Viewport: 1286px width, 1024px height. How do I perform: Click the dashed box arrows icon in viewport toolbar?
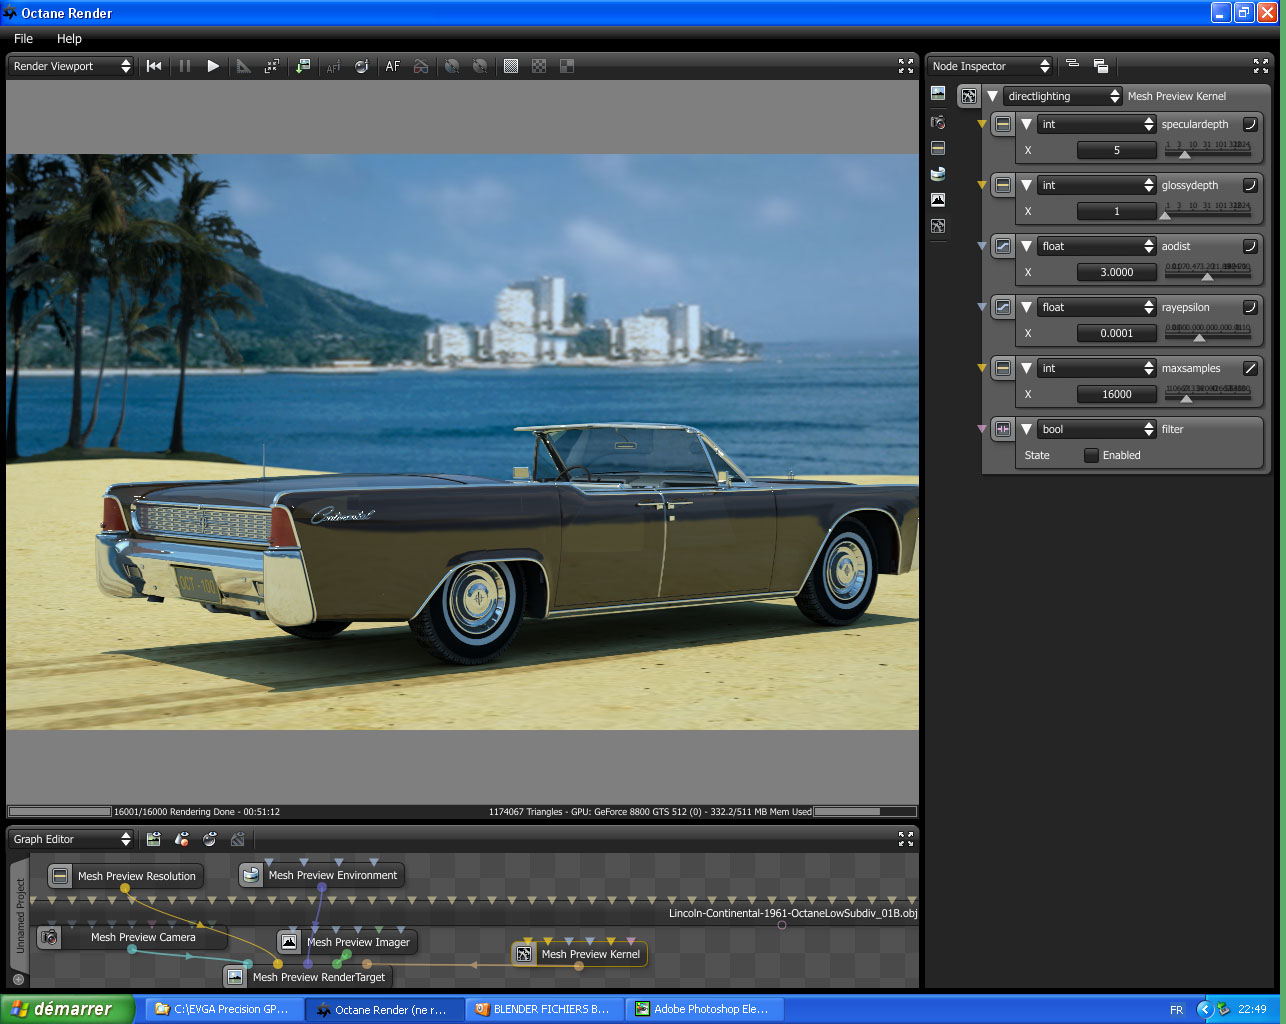point(271,66)
